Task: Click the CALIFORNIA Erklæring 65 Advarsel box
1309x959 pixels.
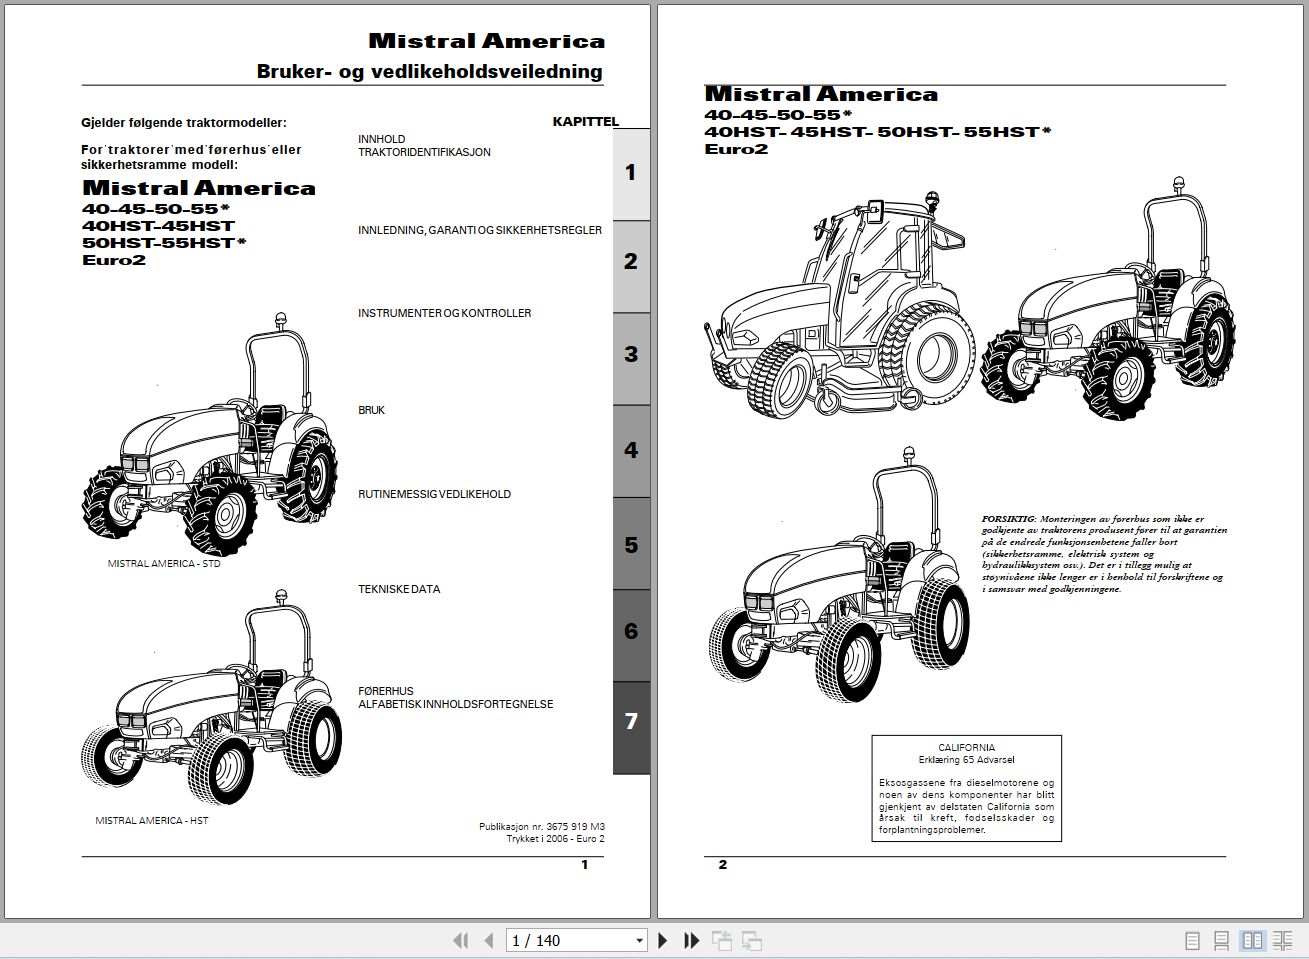Action: pos(966,788)
